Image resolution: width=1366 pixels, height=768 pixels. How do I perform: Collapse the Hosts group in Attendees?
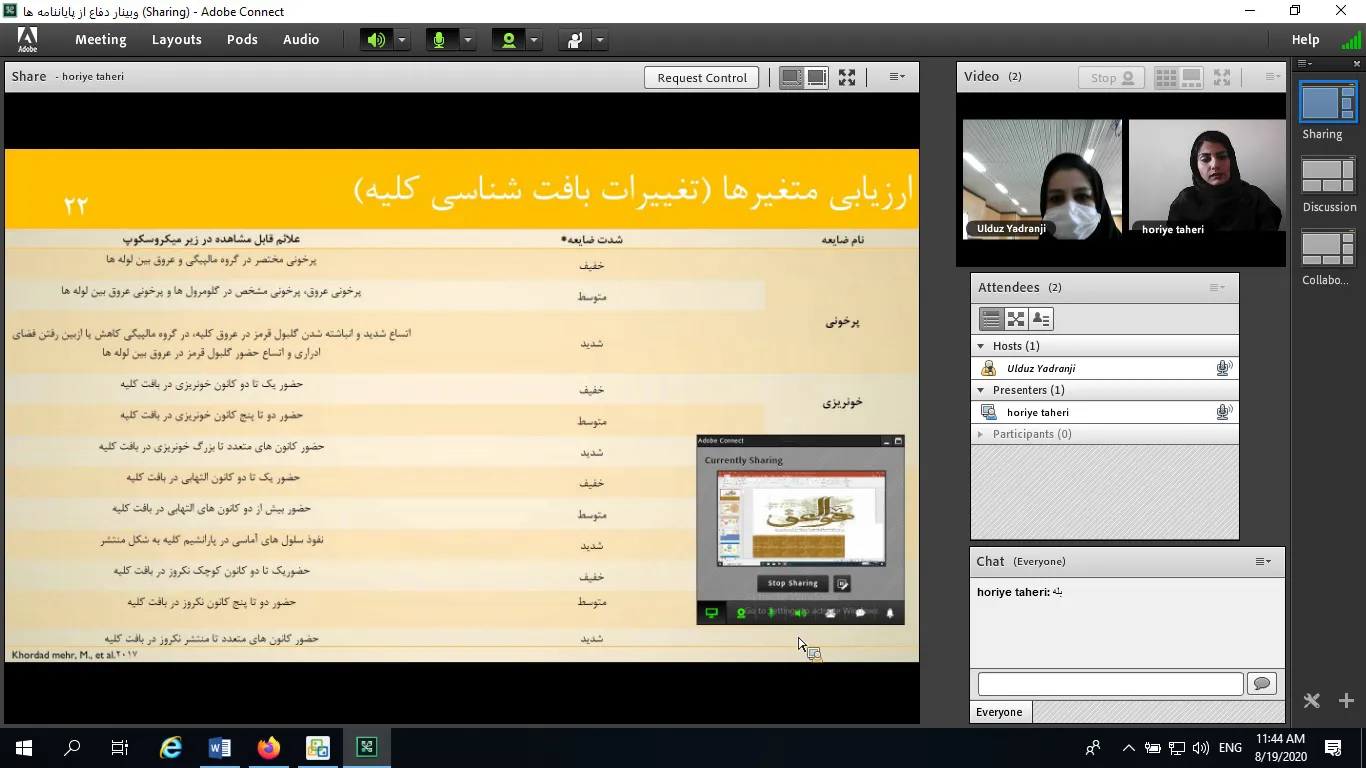click(981, 346)
